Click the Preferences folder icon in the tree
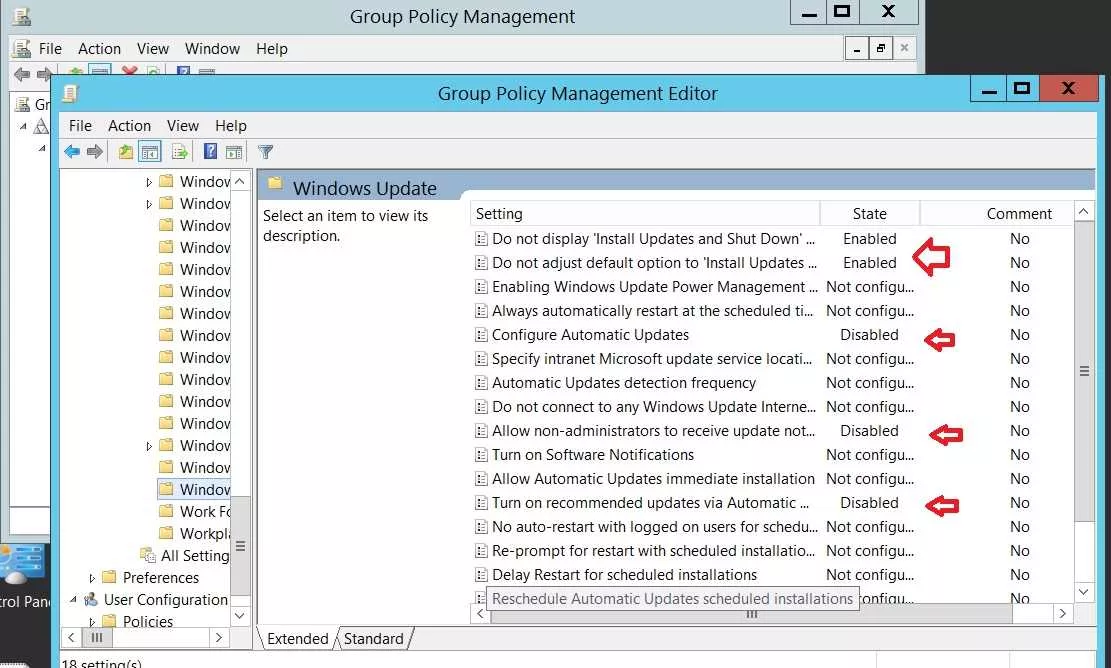The image size is (1111, 668). point(109,577)
